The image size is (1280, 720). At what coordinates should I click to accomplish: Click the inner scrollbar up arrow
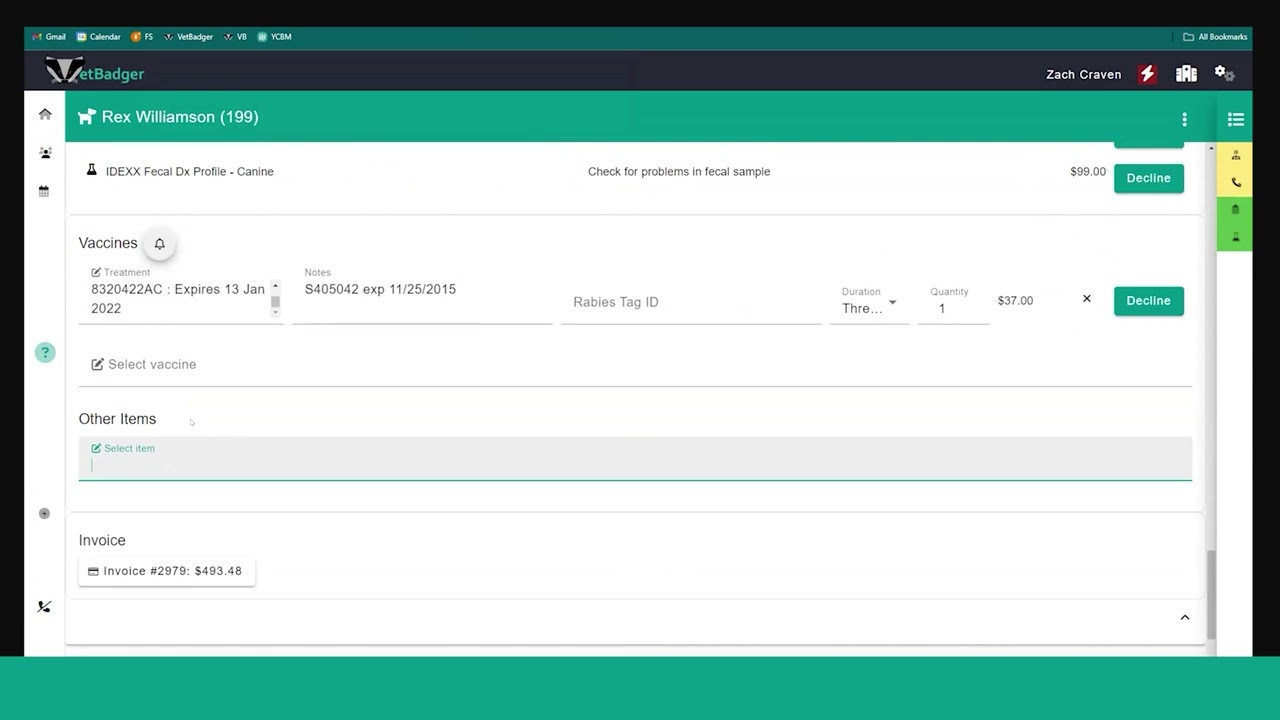click(x=1211, y=149)
